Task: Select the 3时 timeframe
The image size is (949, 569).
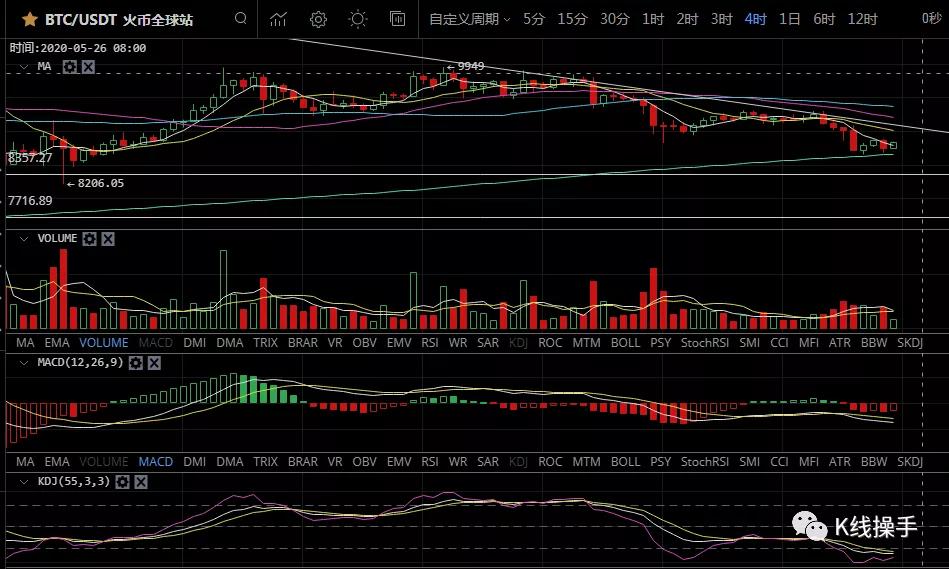Action: 721,19
